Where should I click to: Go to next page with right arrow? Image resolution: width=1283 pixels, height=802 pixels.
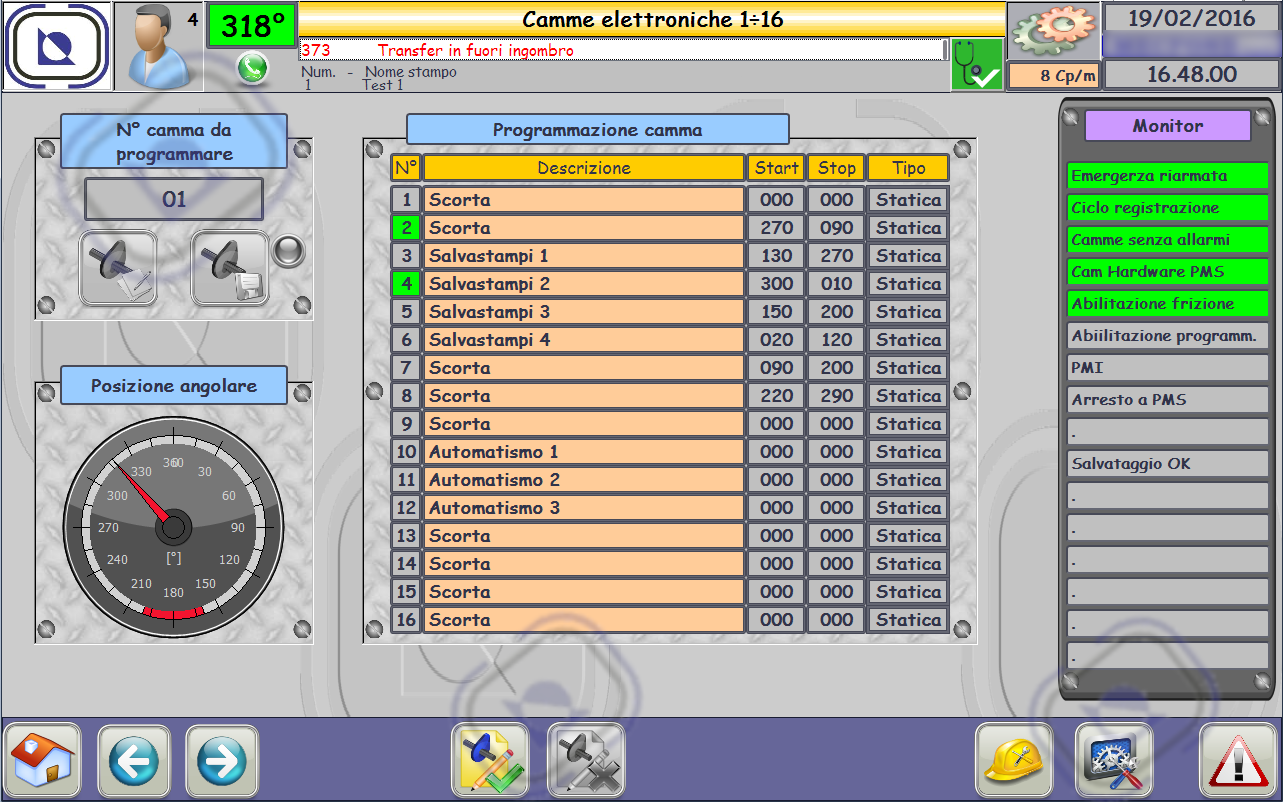pyautogui.click(x=222, y=761)
